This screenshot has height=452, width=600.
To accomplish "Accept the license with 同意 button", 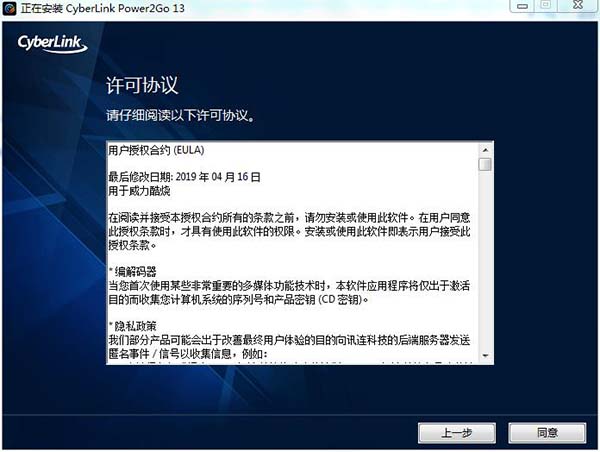I will pos(547,433).
